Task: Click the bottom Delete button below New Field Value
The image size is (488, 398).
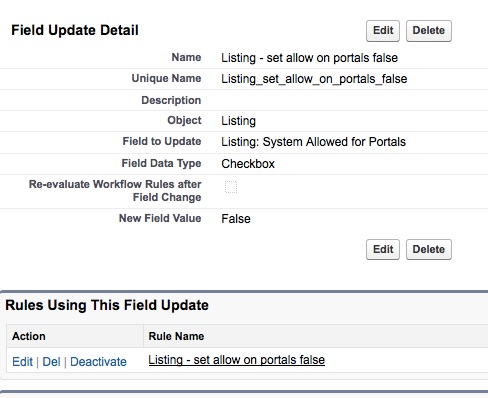Action: (429, 249)
